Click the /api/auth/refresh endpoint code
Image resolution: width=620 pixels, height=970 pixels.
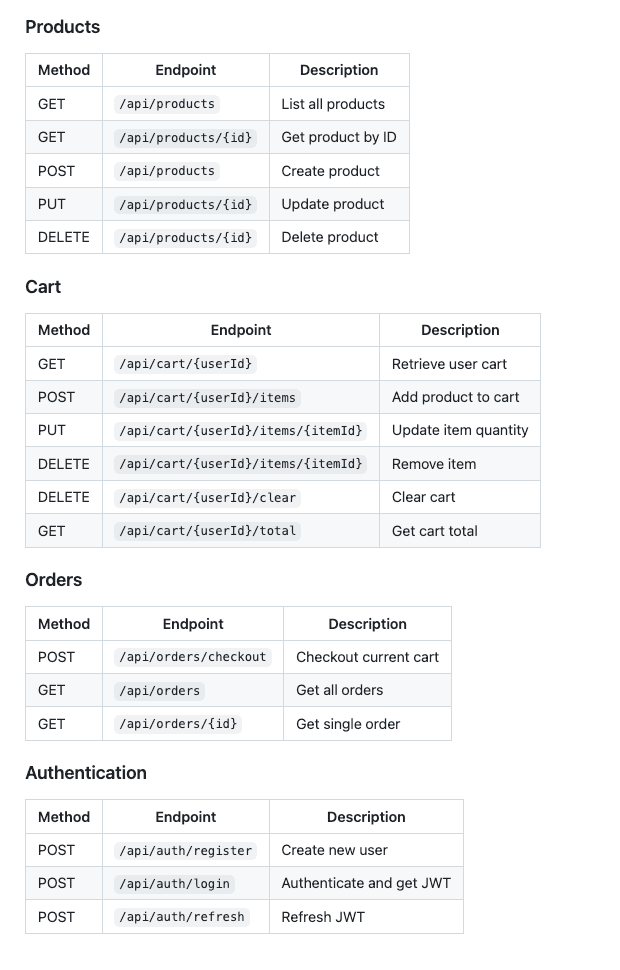(181, 917)
